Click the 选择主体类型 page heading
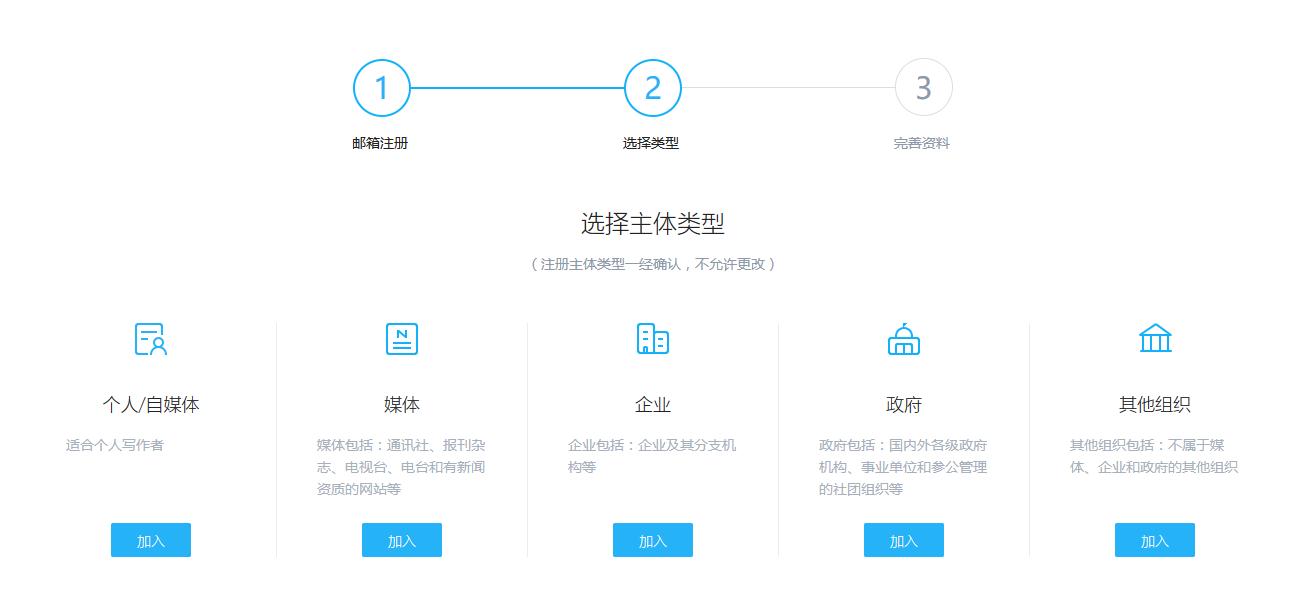The height and width of the screenshot is (593, 1300). tap(650, 222)
